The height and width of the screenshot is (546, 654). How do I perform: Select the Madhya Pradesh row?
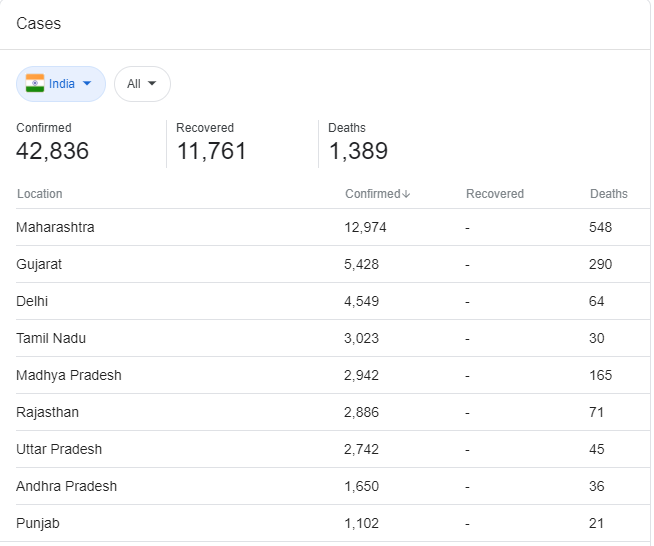pyautogui.click(x=333, y=375)
